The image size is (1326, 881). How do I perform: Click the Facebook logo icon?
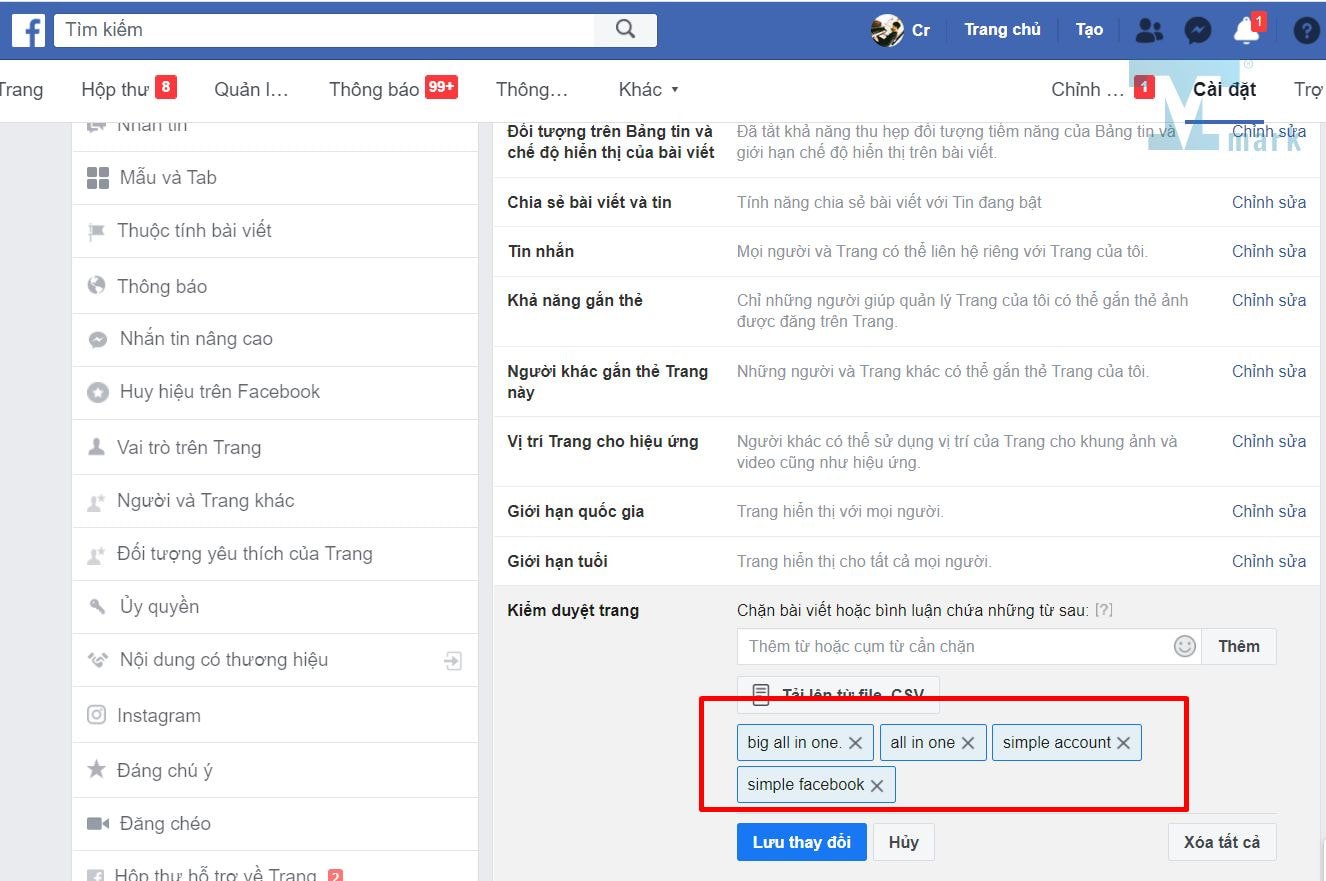28,30
